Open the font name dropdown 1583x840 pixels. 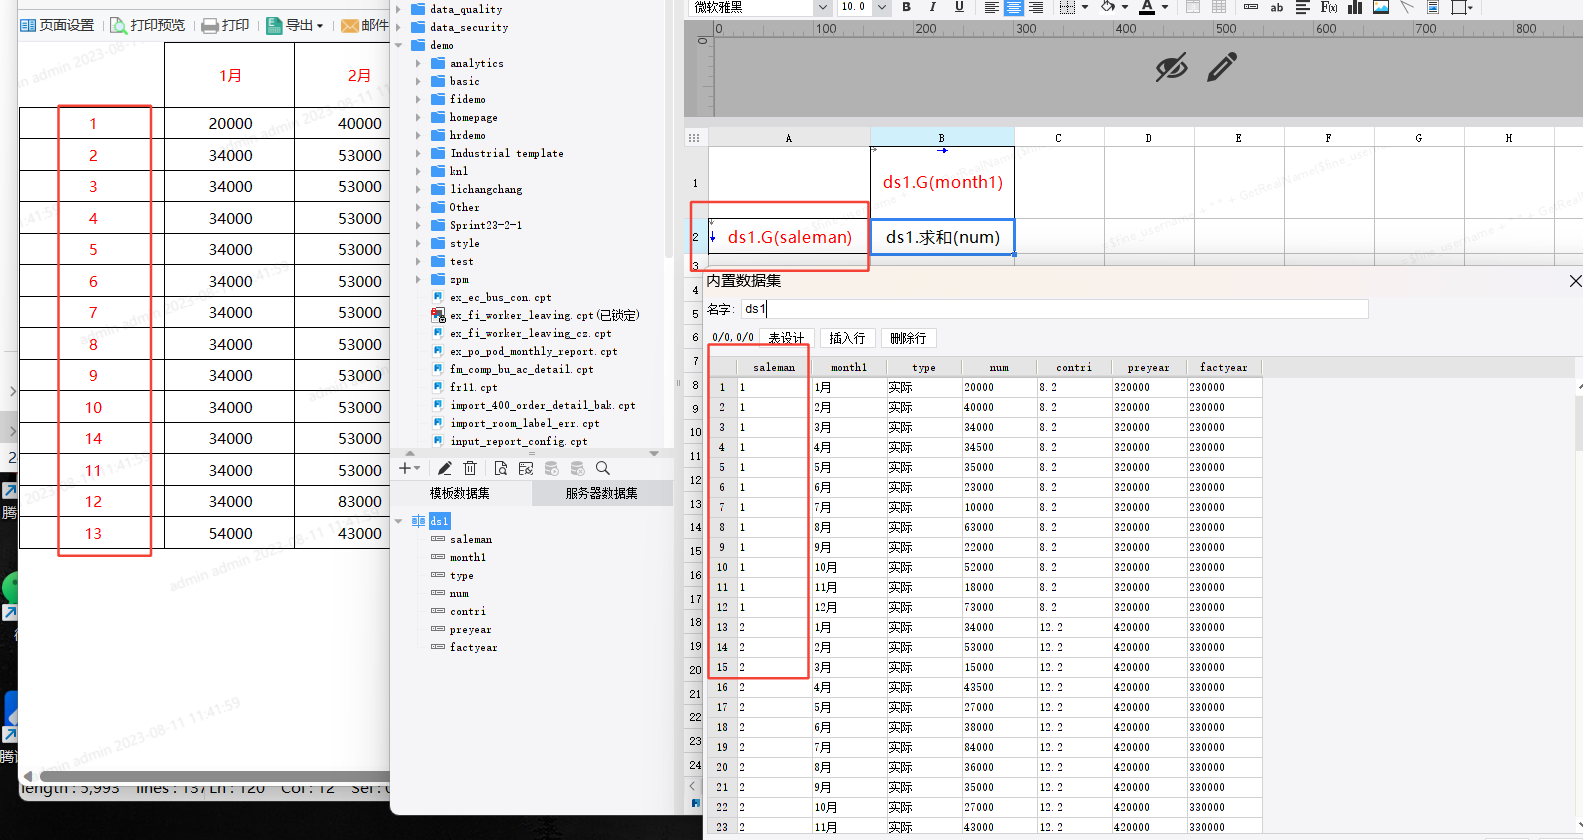tap(823, 7)
